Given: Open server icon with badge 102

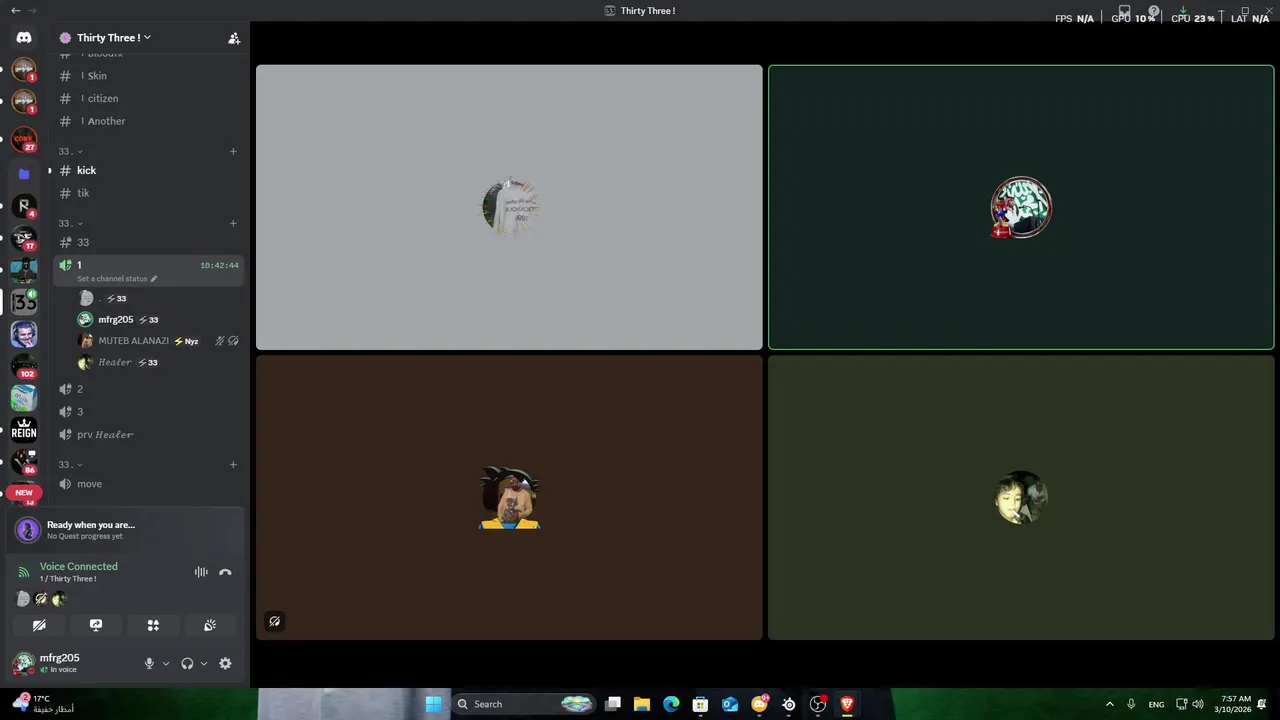Looking at the screenshot, I should point(24,366).
